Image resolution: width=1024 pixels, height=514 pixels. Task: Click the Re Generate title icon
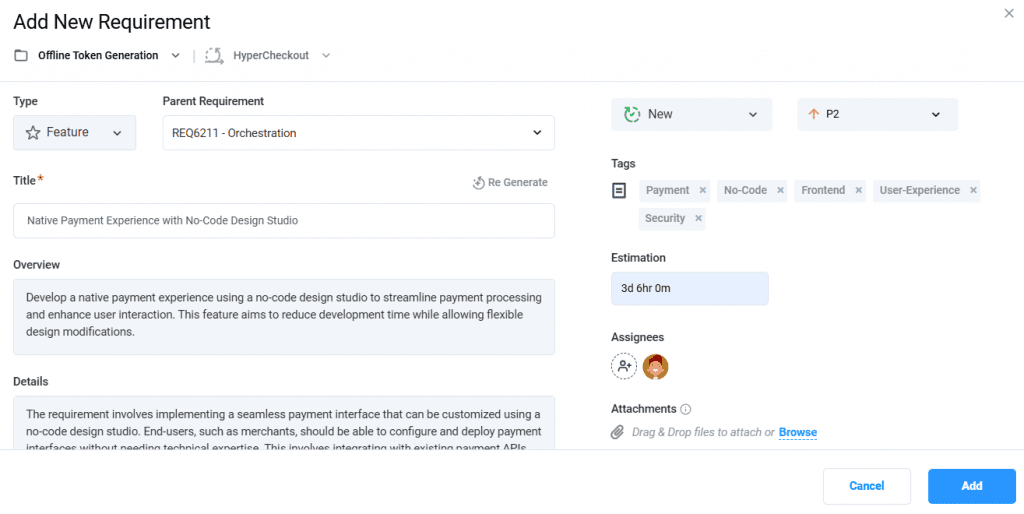click(479, 183)
